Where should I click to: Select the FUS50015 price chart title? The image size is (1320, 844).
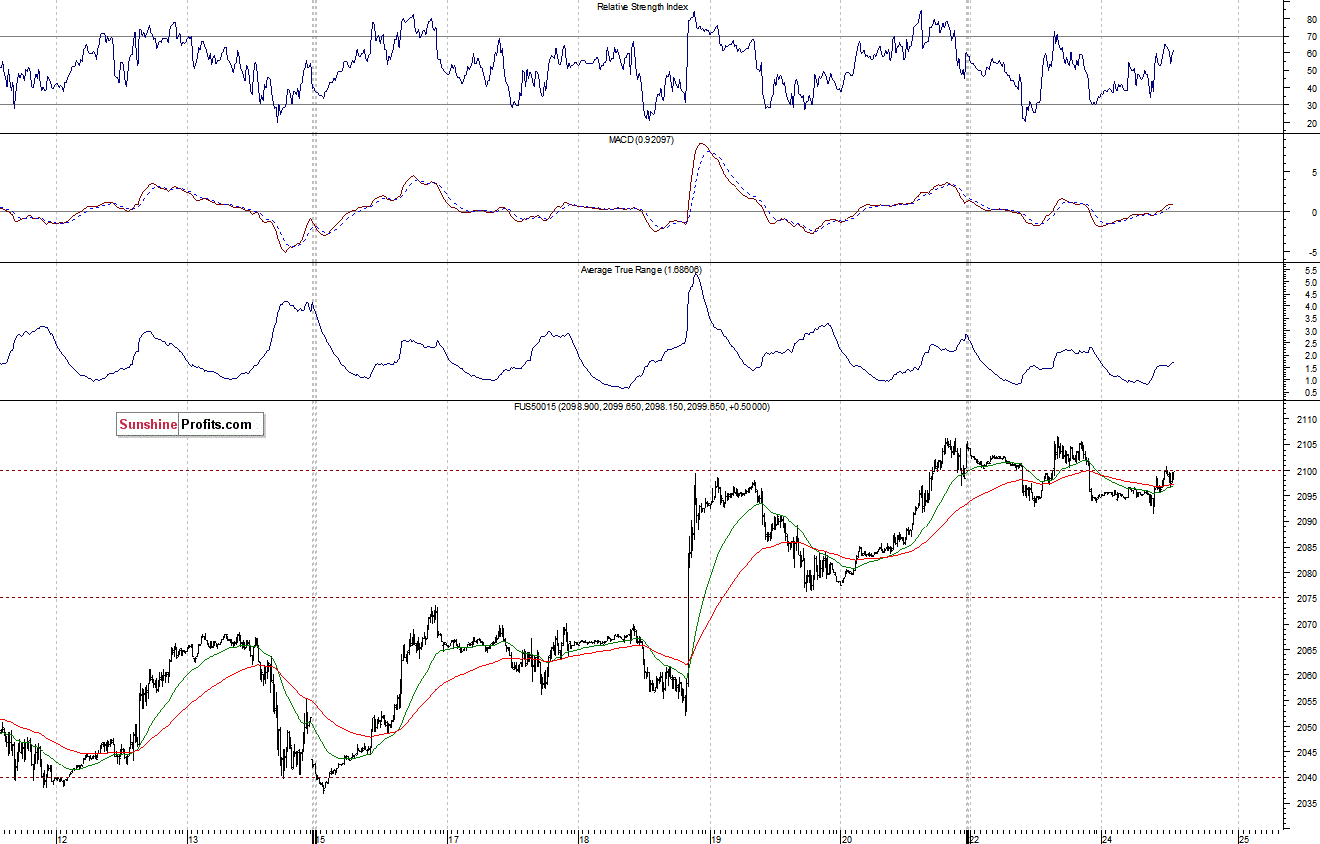click(641, 407)
